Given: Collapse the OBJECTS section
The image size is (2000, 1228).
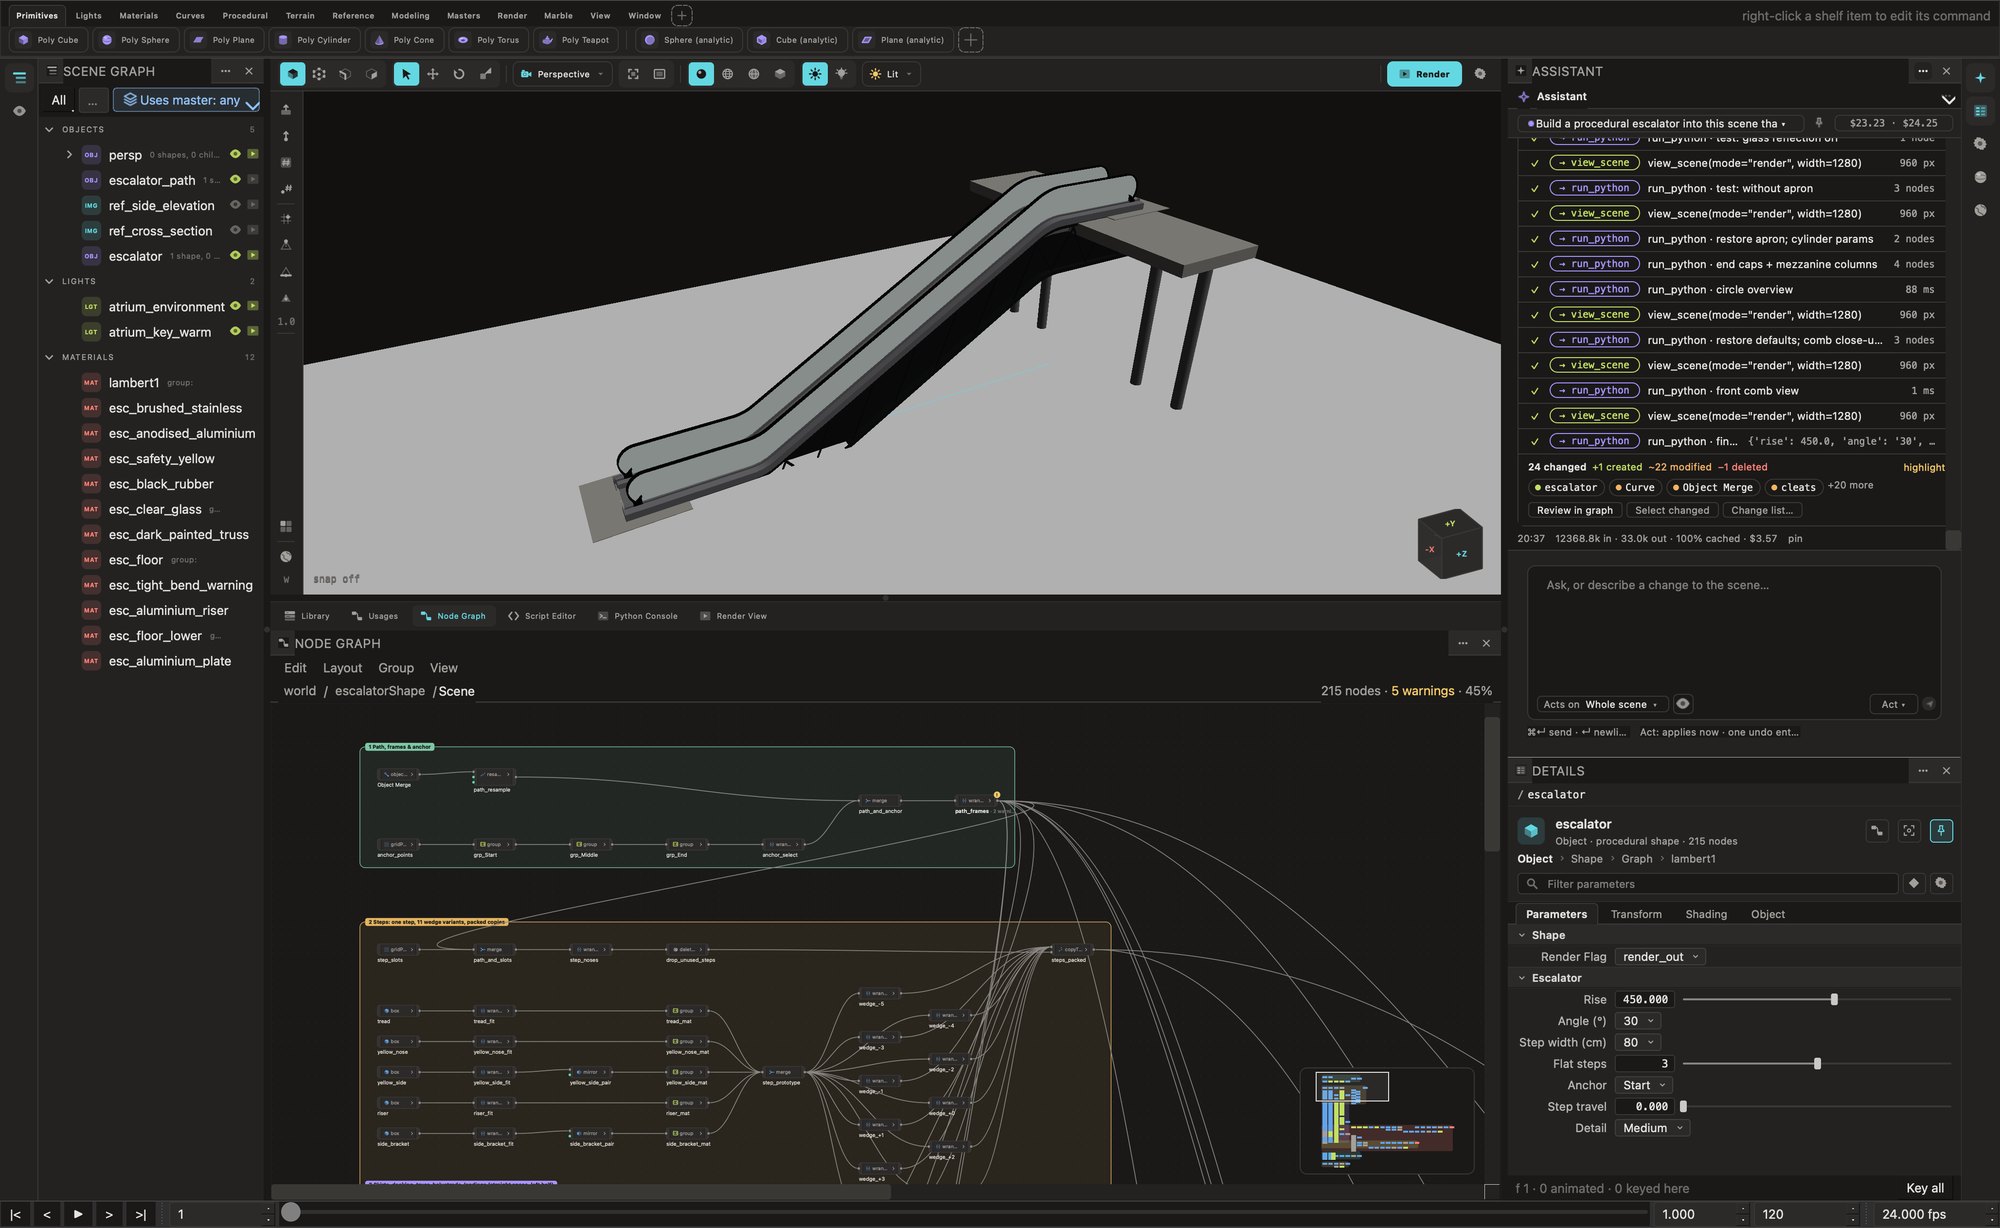Looking at the screenshot, I should click(x=49, y=129).
